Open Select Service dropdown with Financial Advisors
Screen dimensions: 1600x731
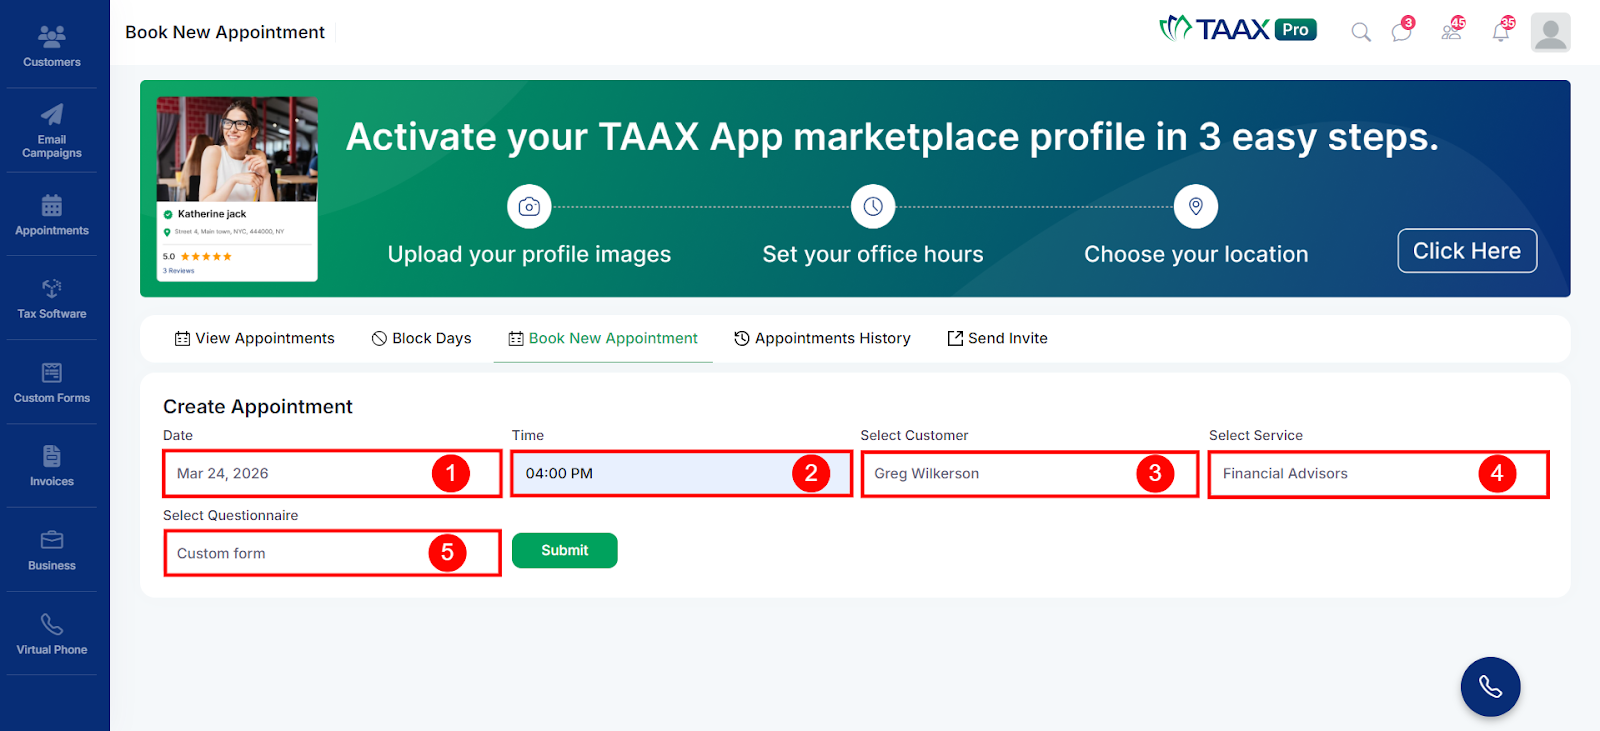[1378, 474]
